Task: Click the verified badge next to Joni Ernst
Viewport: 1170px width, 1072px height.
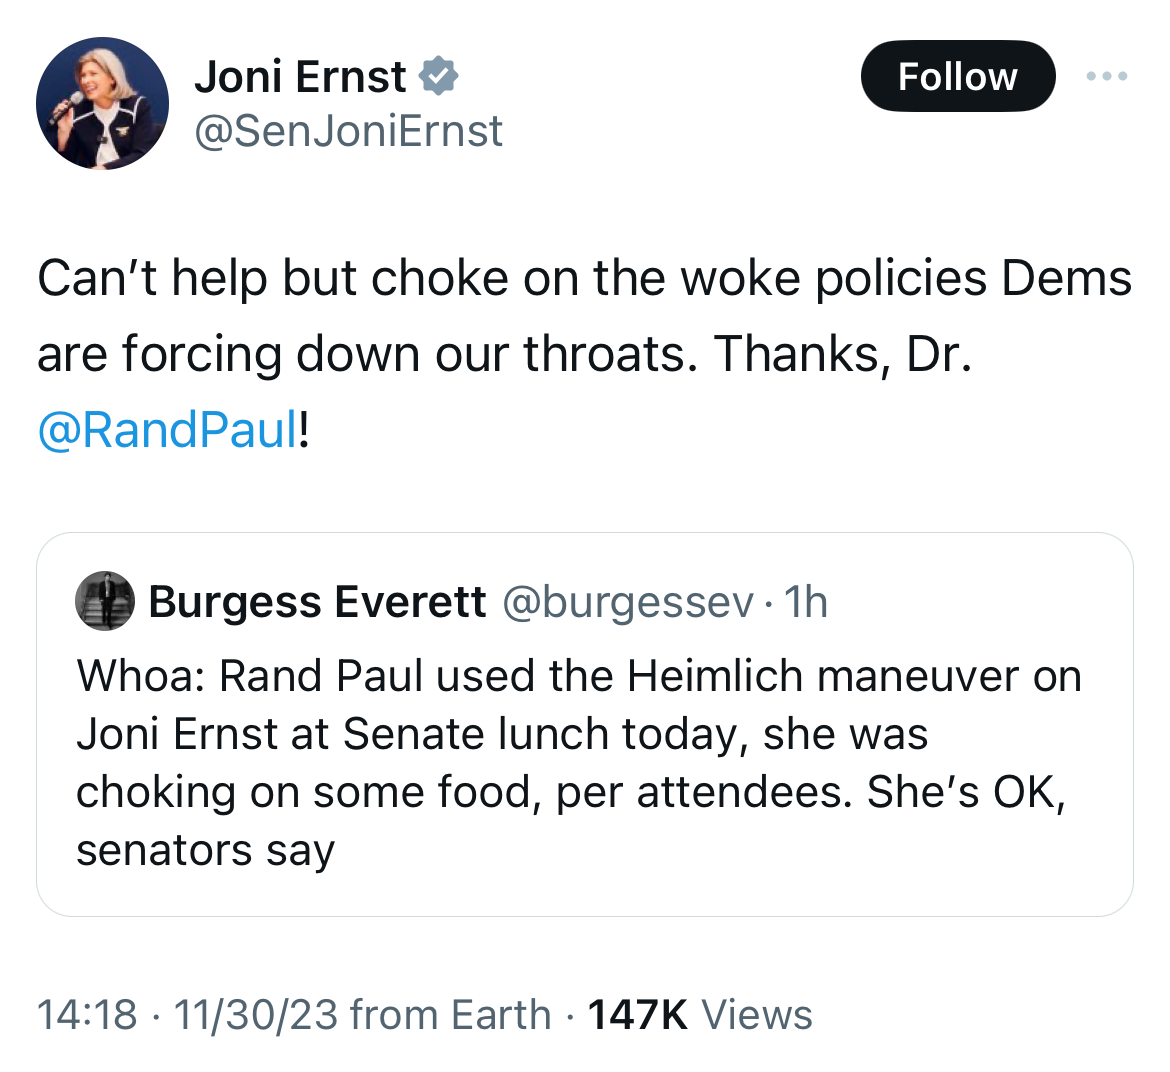Action: pos(438,75)
